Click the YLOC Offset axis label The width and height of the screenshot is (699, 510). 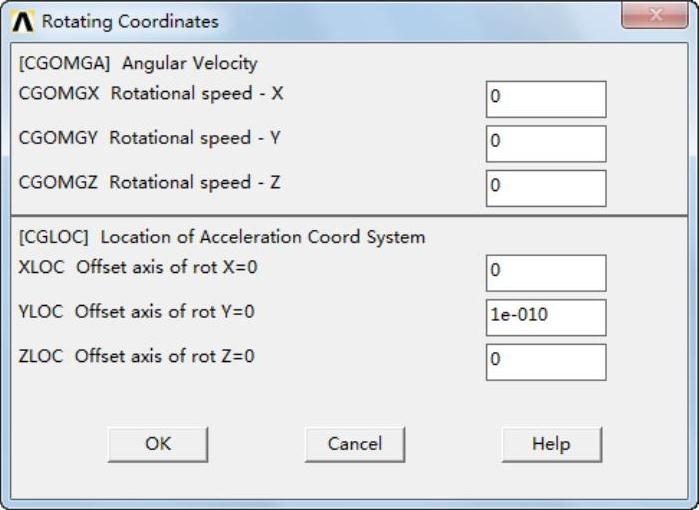click(137, 311)
